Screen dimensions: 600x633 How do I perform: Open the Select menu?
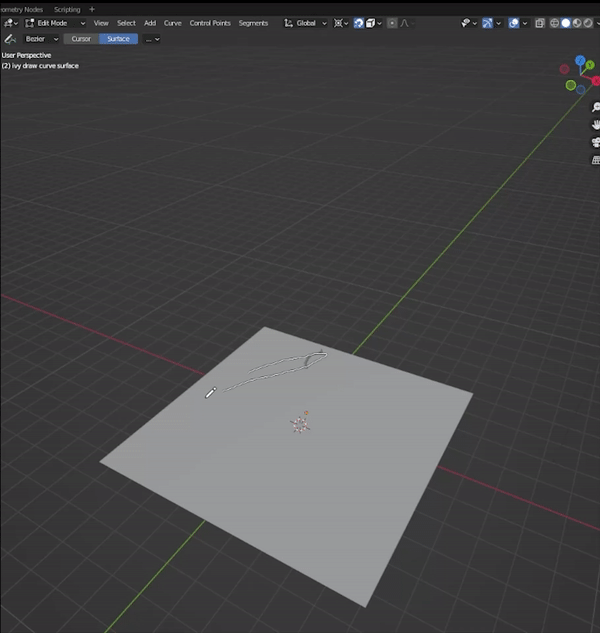[x=126, y=23]
